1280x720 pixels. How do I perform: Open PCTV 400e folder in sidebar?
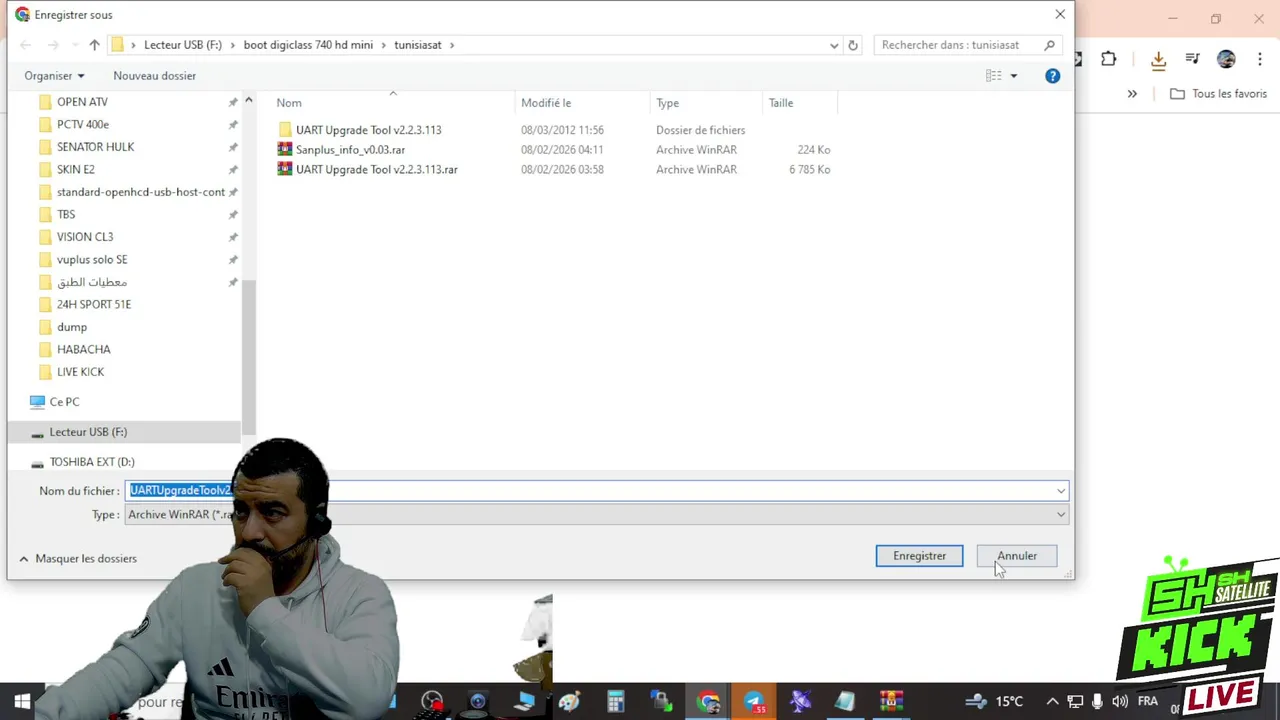[x=83, y=125]
